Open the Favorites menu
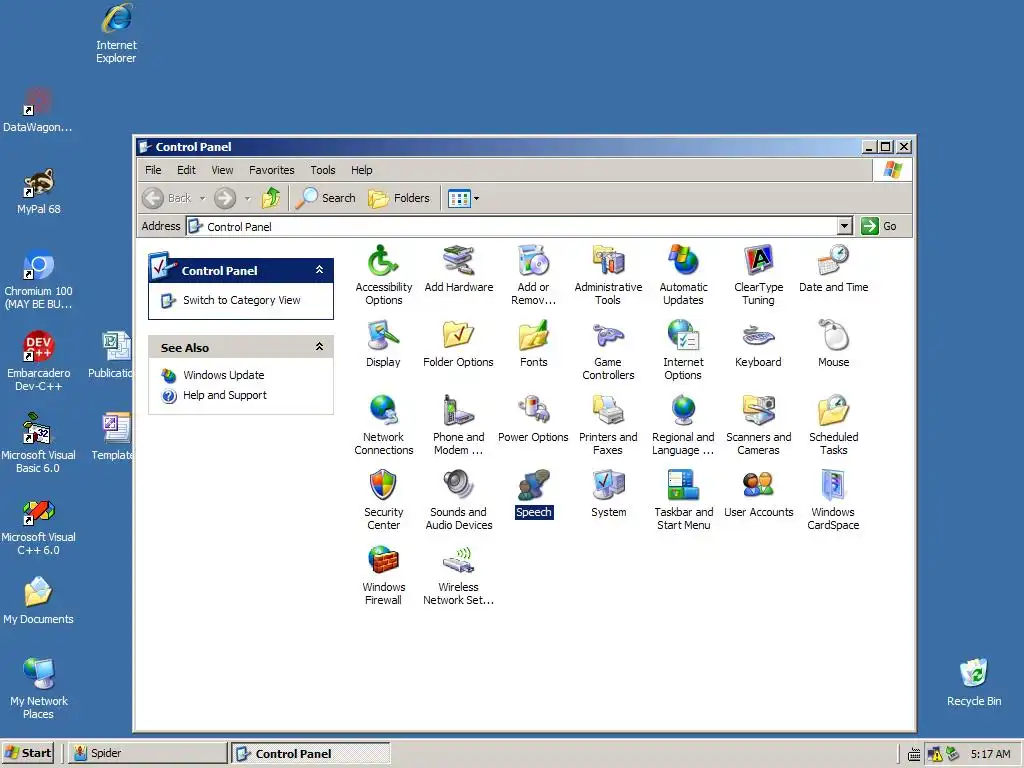The width and height of the screenshot is (1024, 768). pos(272,170)
